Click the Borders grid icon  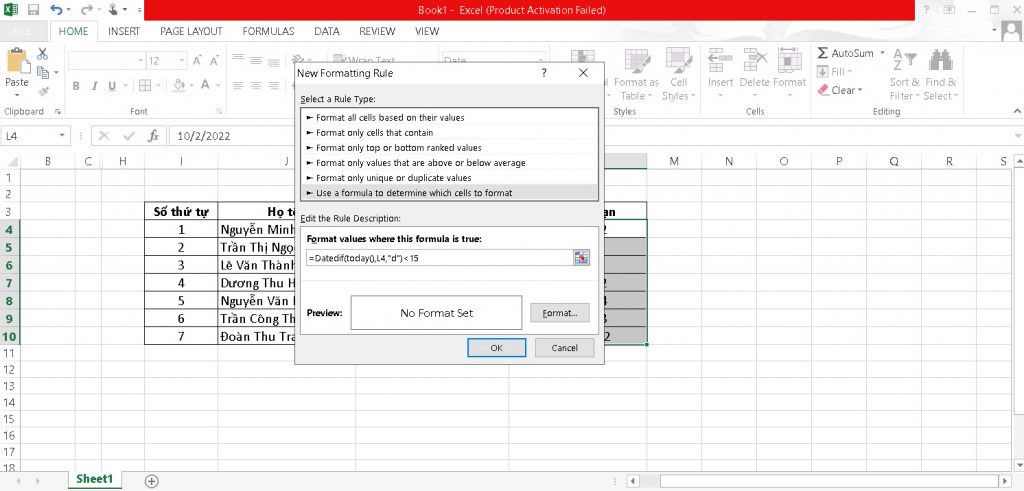144,86
